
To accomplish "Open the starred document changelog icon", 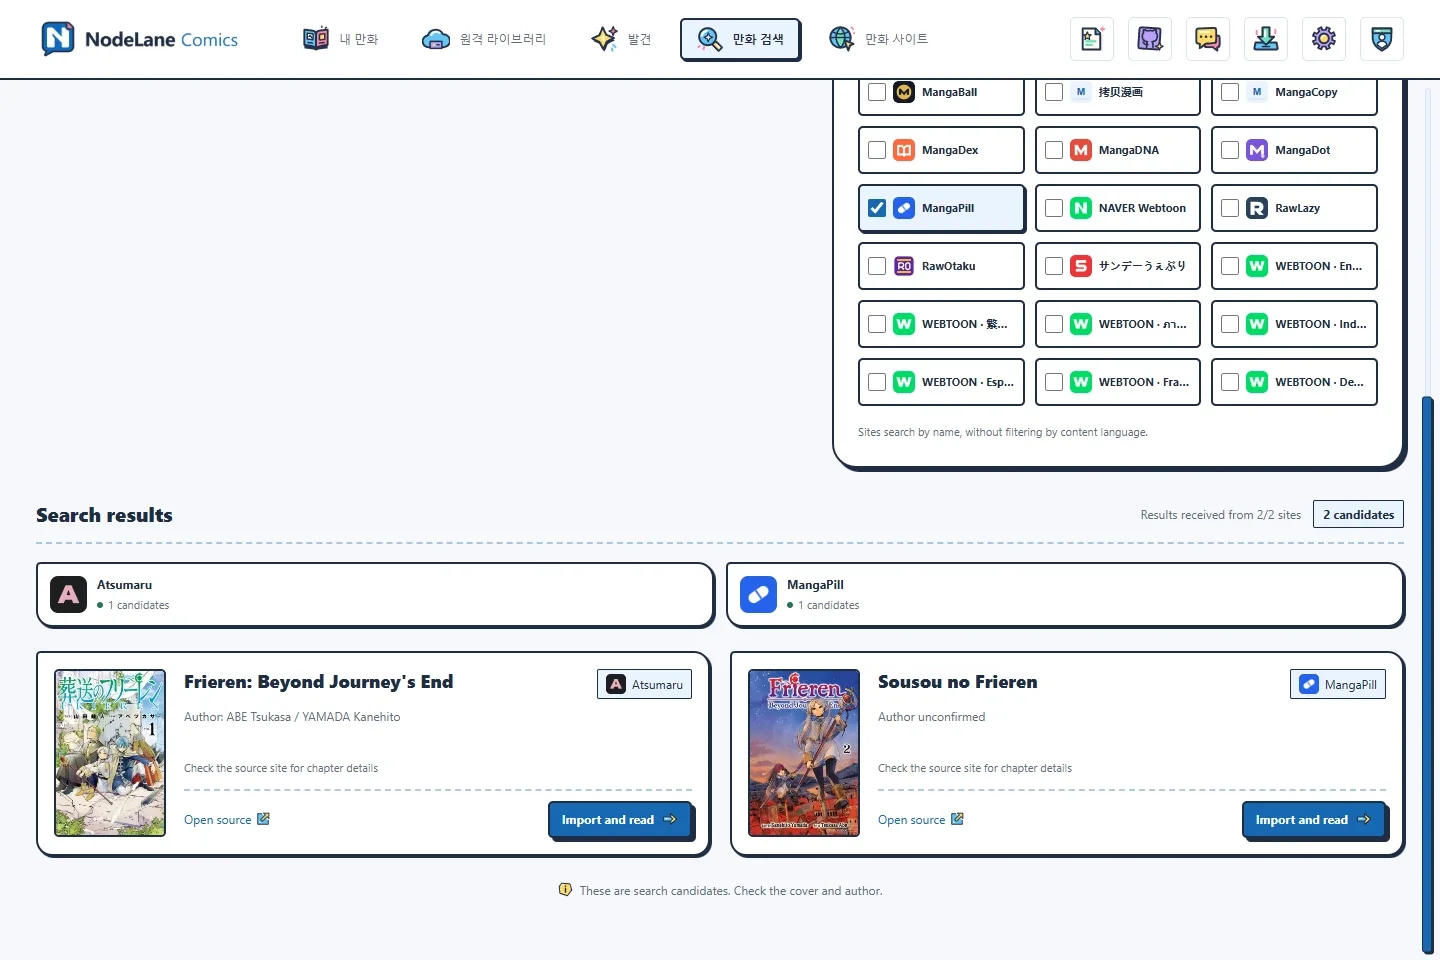I will [1092, 39].
